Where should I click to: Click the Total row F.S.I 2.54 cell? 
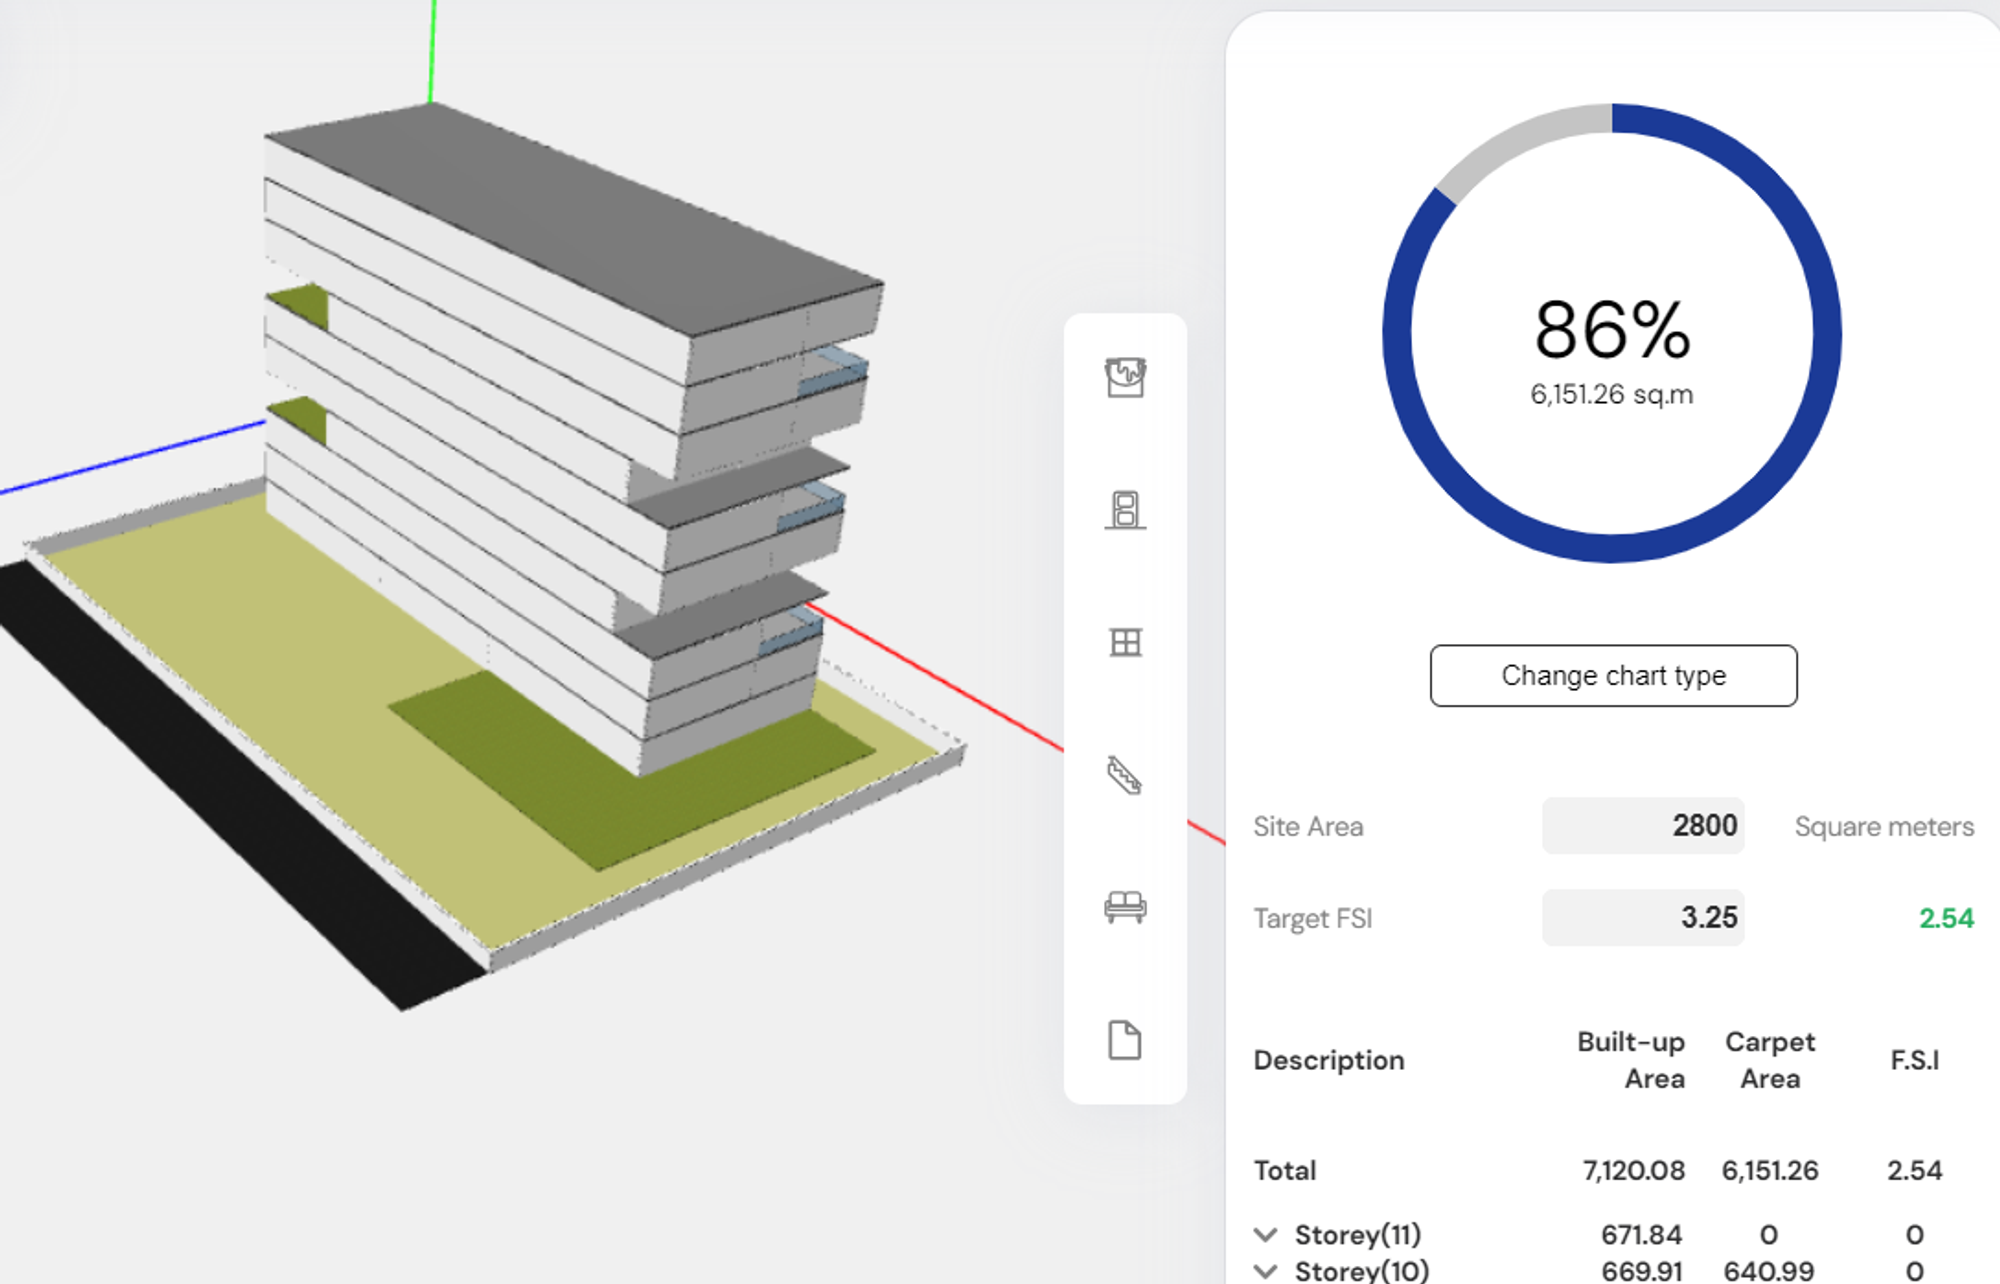point(1914,1170)
